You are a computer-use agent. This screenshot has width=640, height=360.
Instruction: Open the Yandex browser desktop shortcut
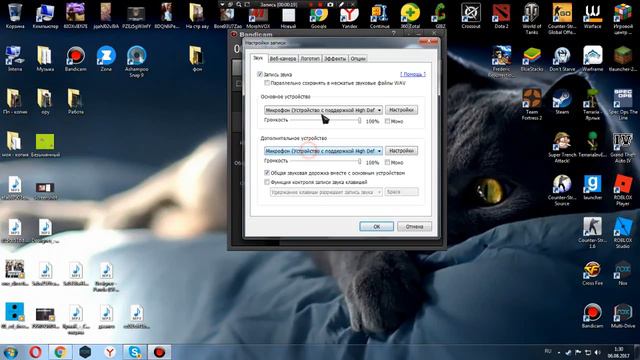[x=349, y=16]
